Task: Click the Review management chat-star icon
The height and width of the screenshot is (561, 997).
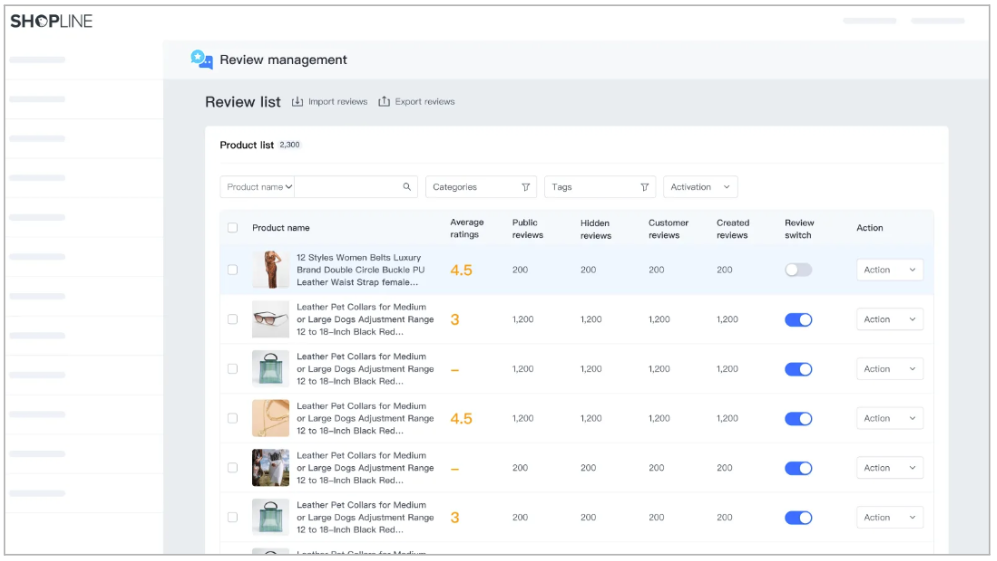Action: (x=202, y=60)
